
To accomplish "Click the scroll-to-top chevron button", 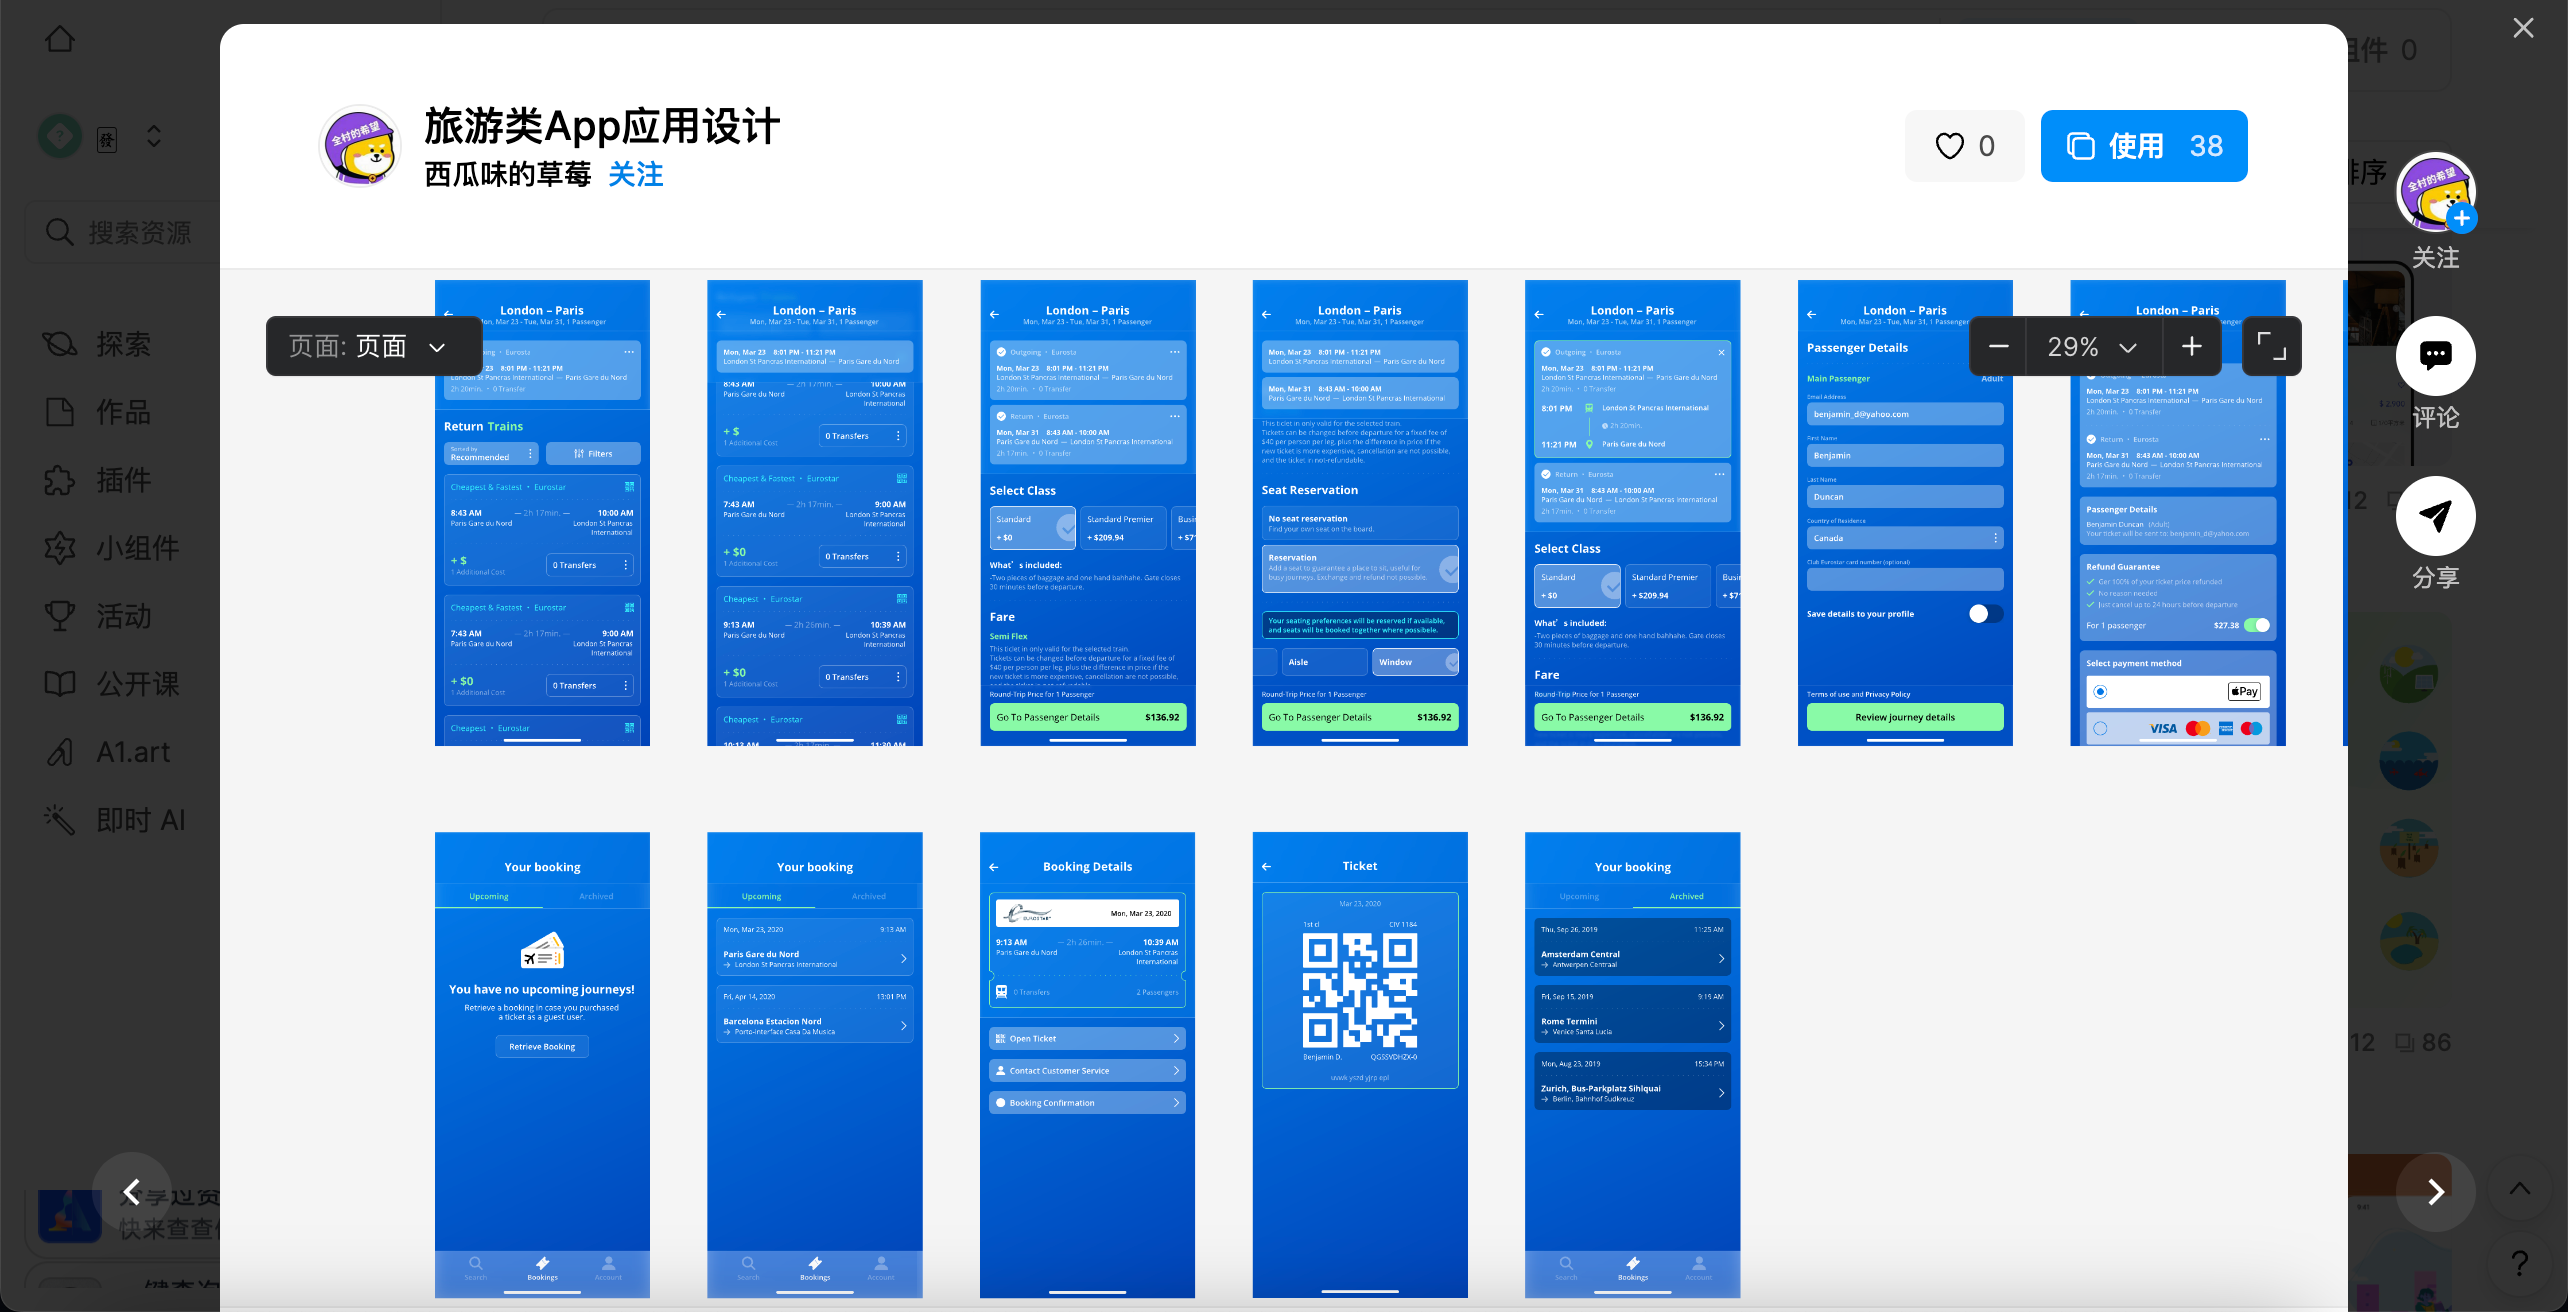I will pyautogui.click(x=2519, y=1188).
